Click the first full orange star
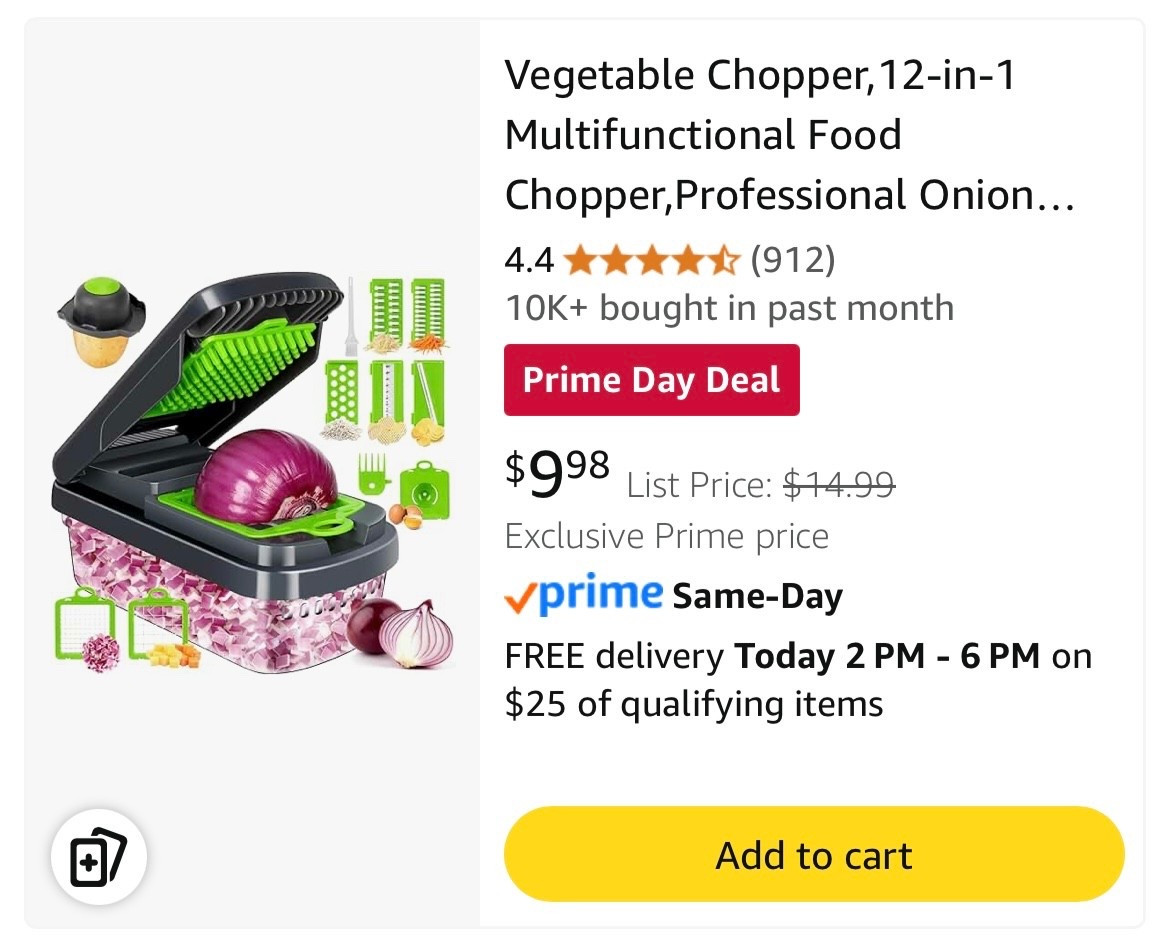 point(580,260)
